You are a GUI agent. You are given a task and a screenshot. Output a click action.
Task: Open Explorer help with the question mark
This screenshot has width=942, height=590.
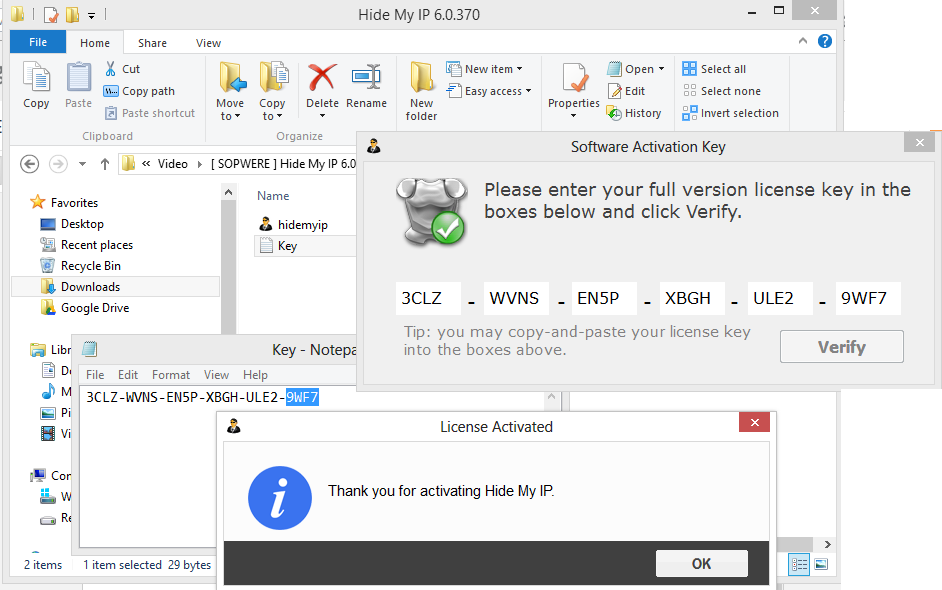tap(825, 41)
